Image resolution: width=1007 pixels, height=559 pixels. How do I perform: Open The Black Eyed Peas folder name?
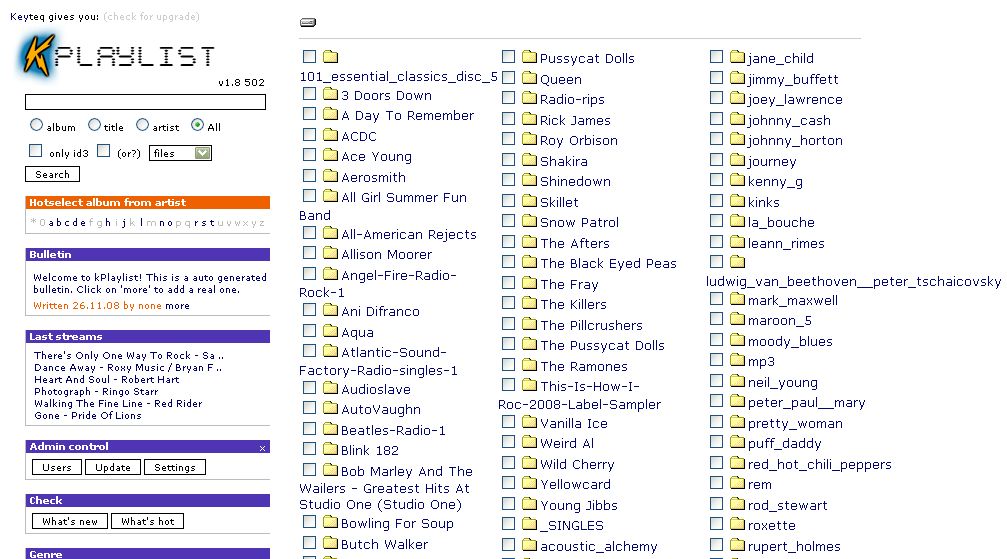(x=608, y=263)
